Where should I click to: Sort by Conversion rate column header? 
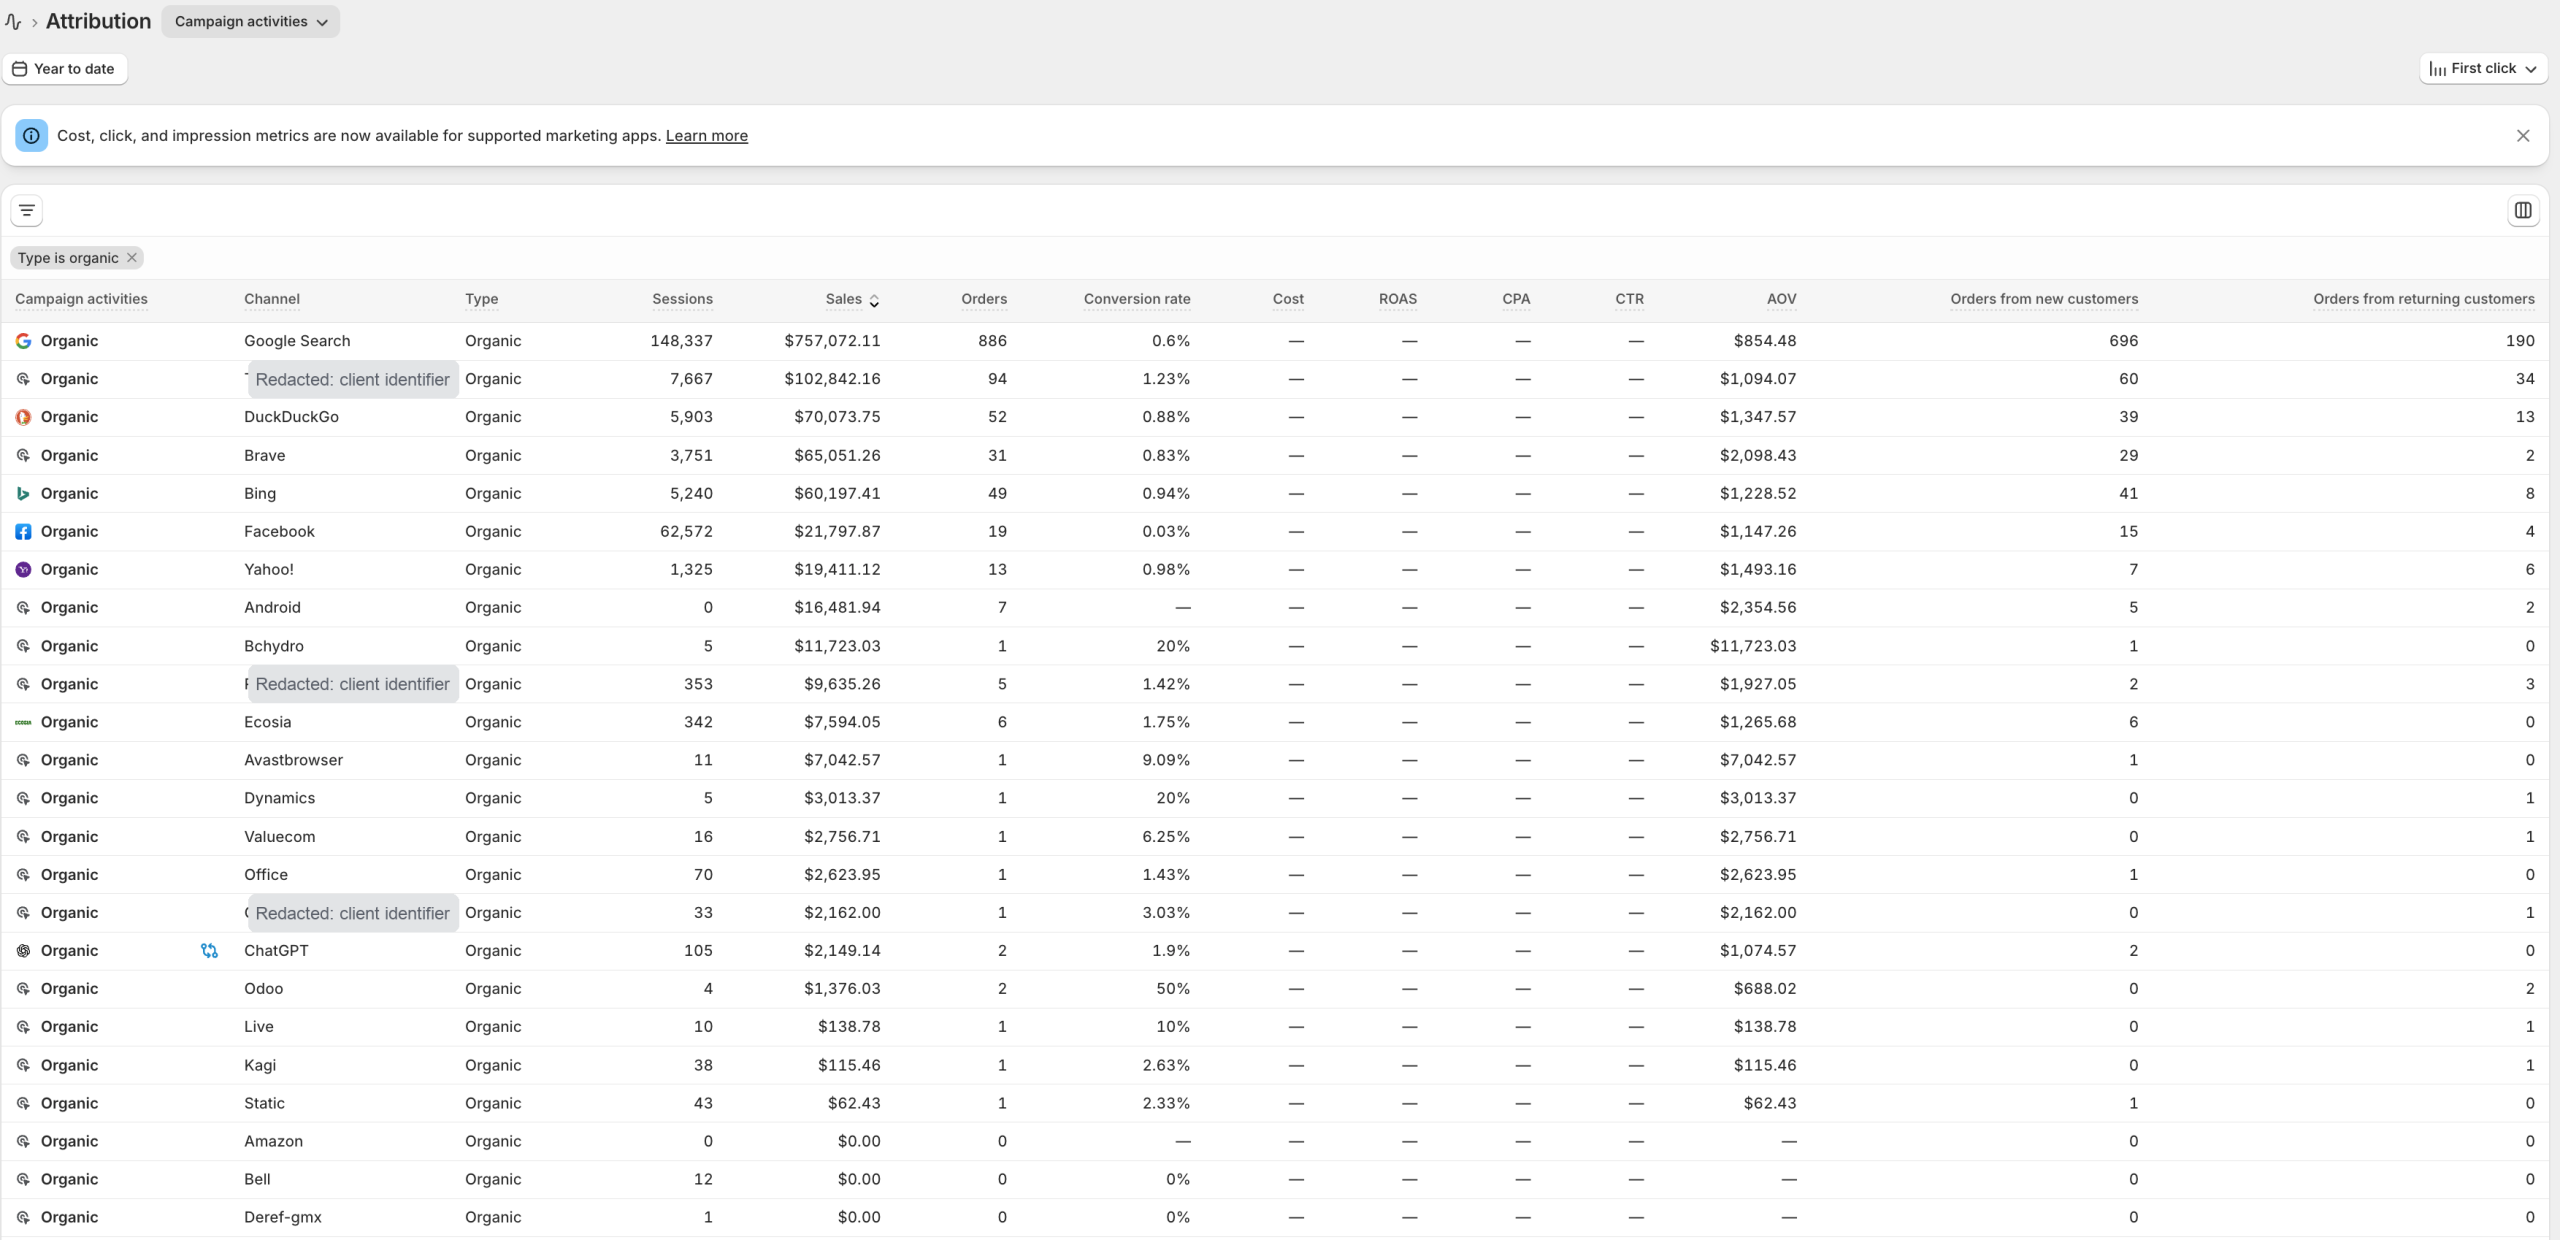point(1137,299)
